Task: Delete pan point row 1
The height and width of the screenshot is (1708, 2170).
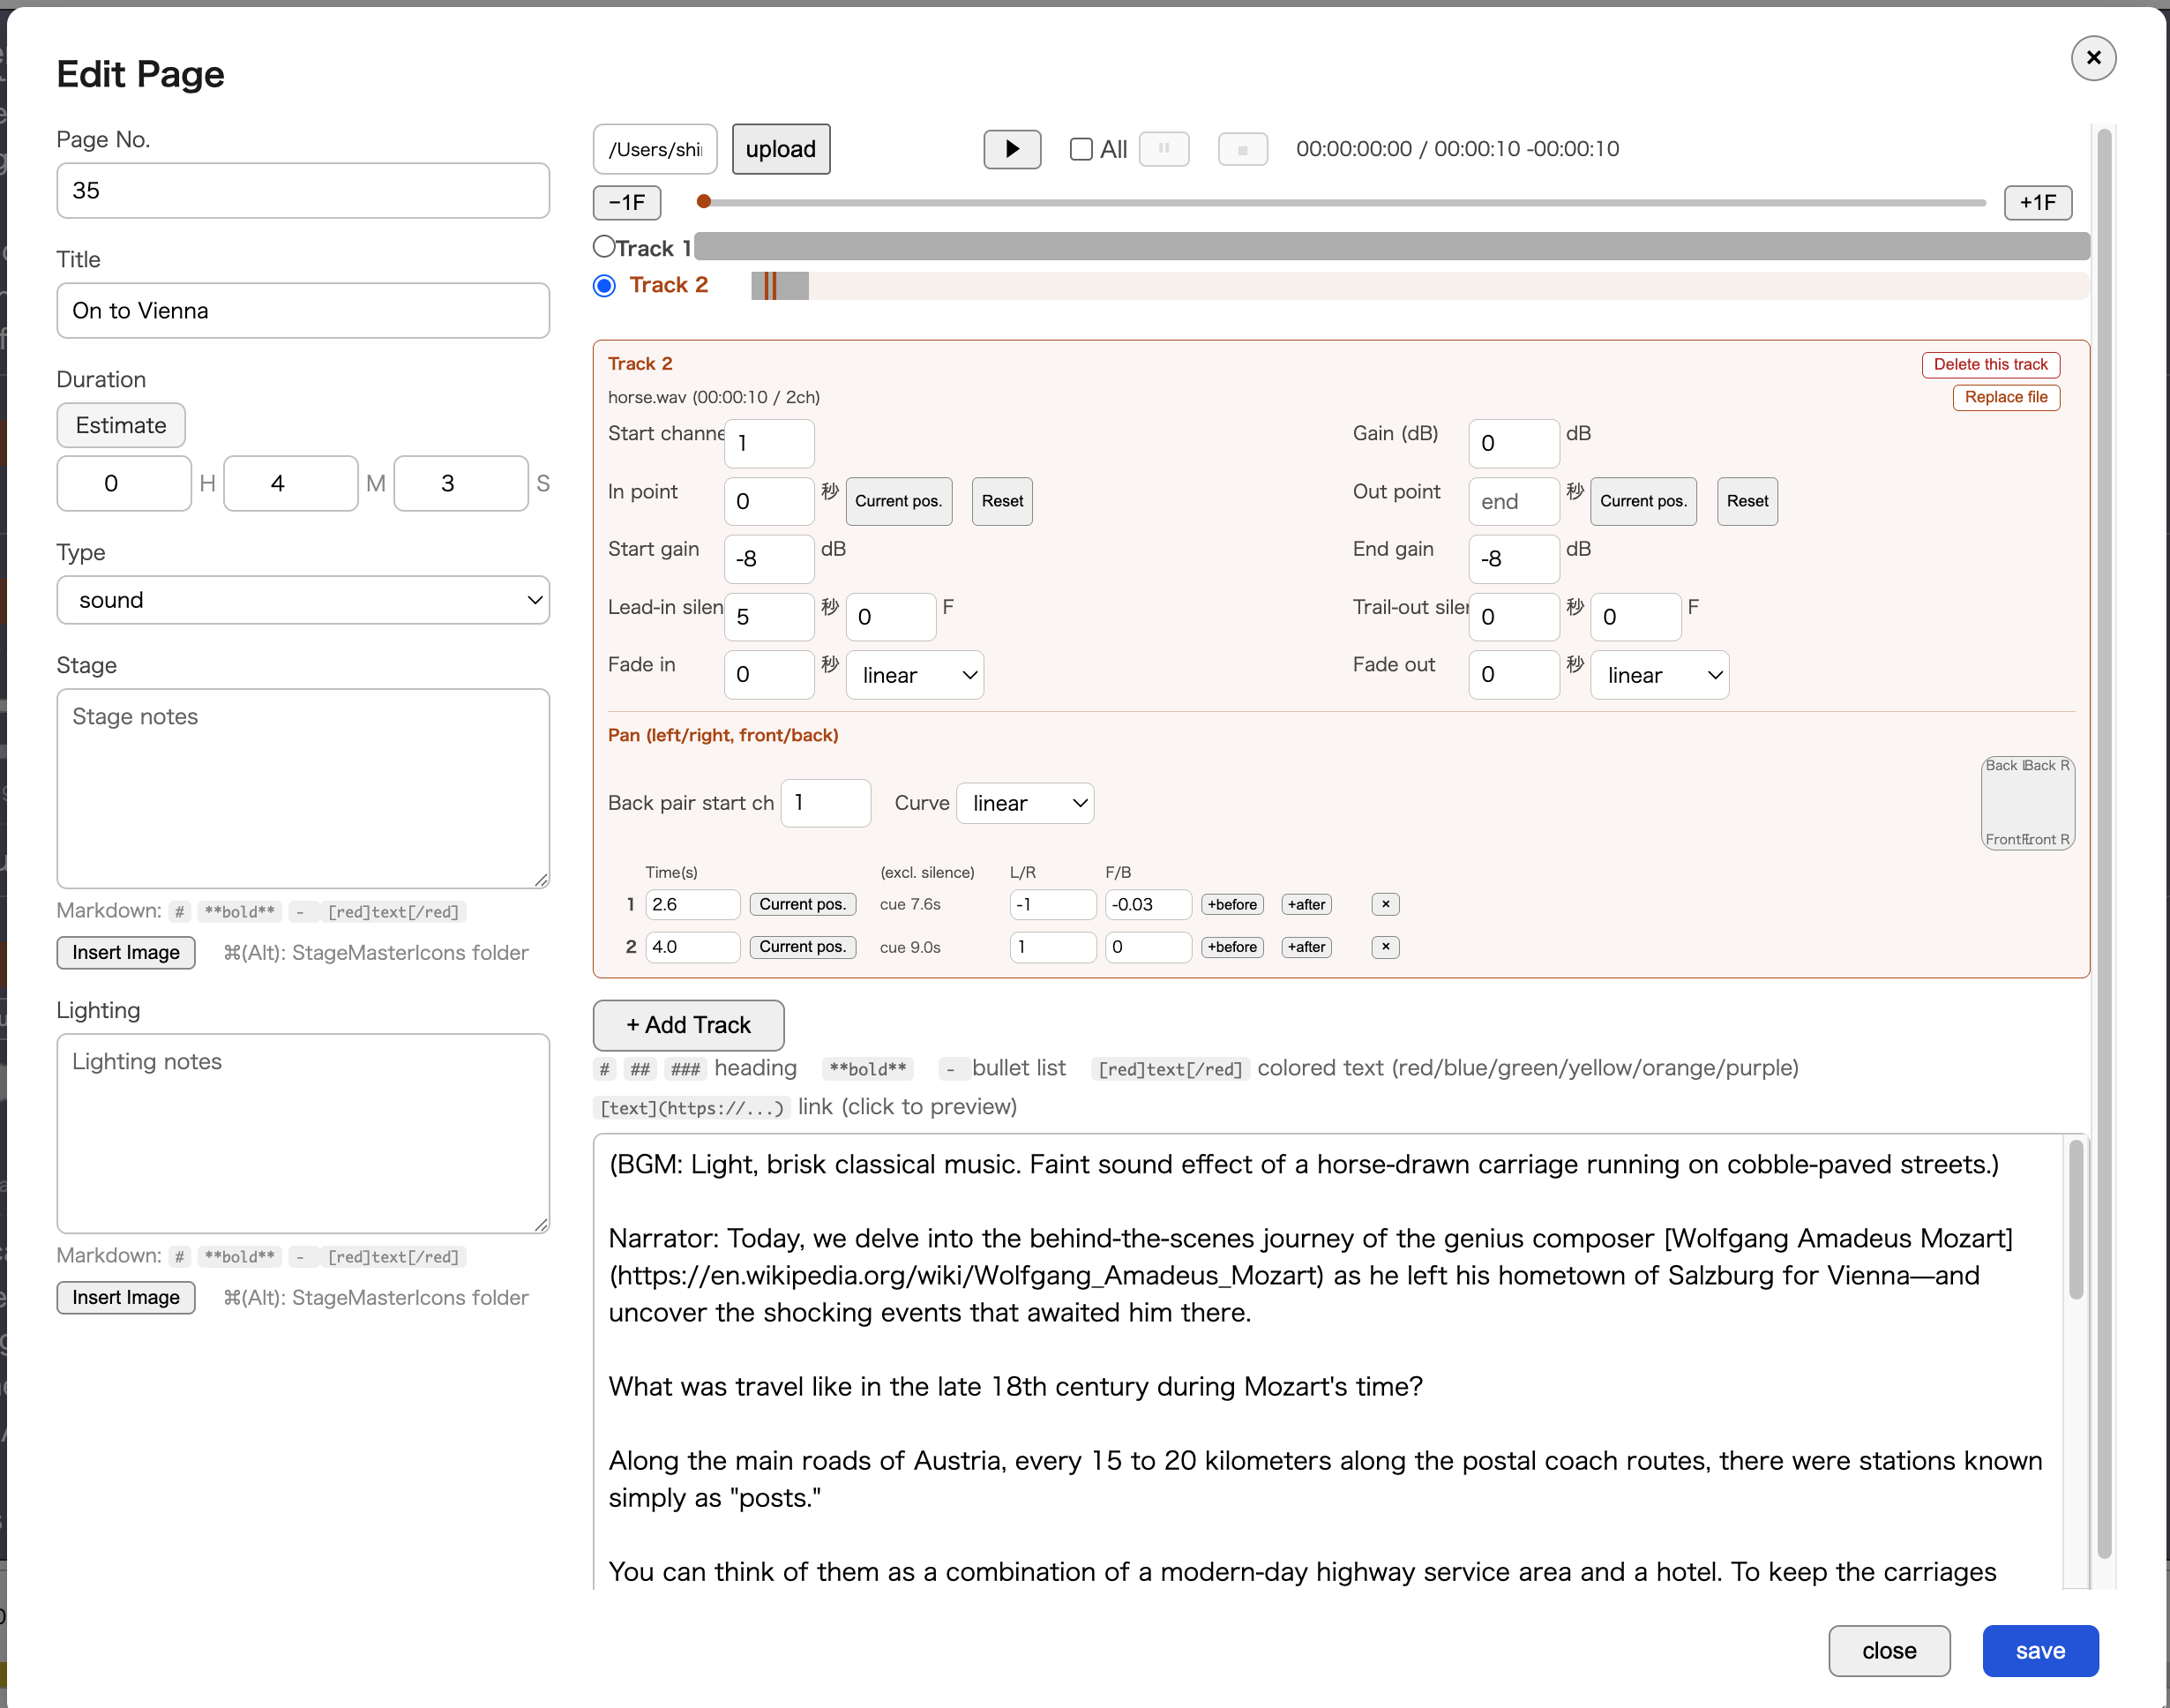Action: (1385, 904)
